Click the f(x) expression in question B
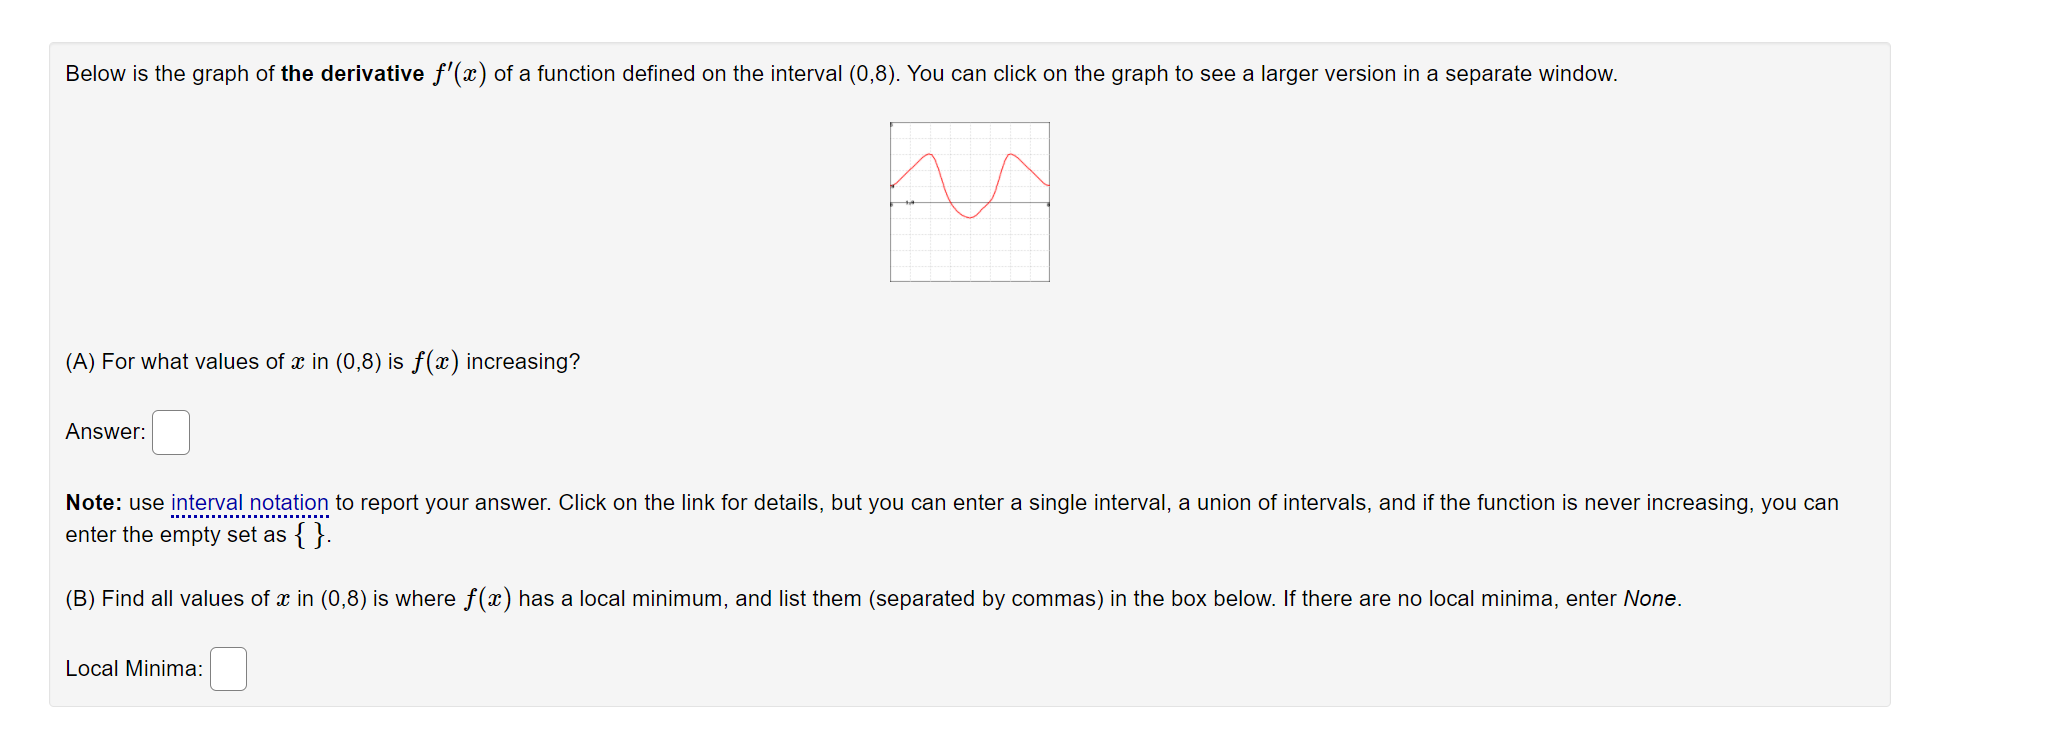 pos(487,598)
